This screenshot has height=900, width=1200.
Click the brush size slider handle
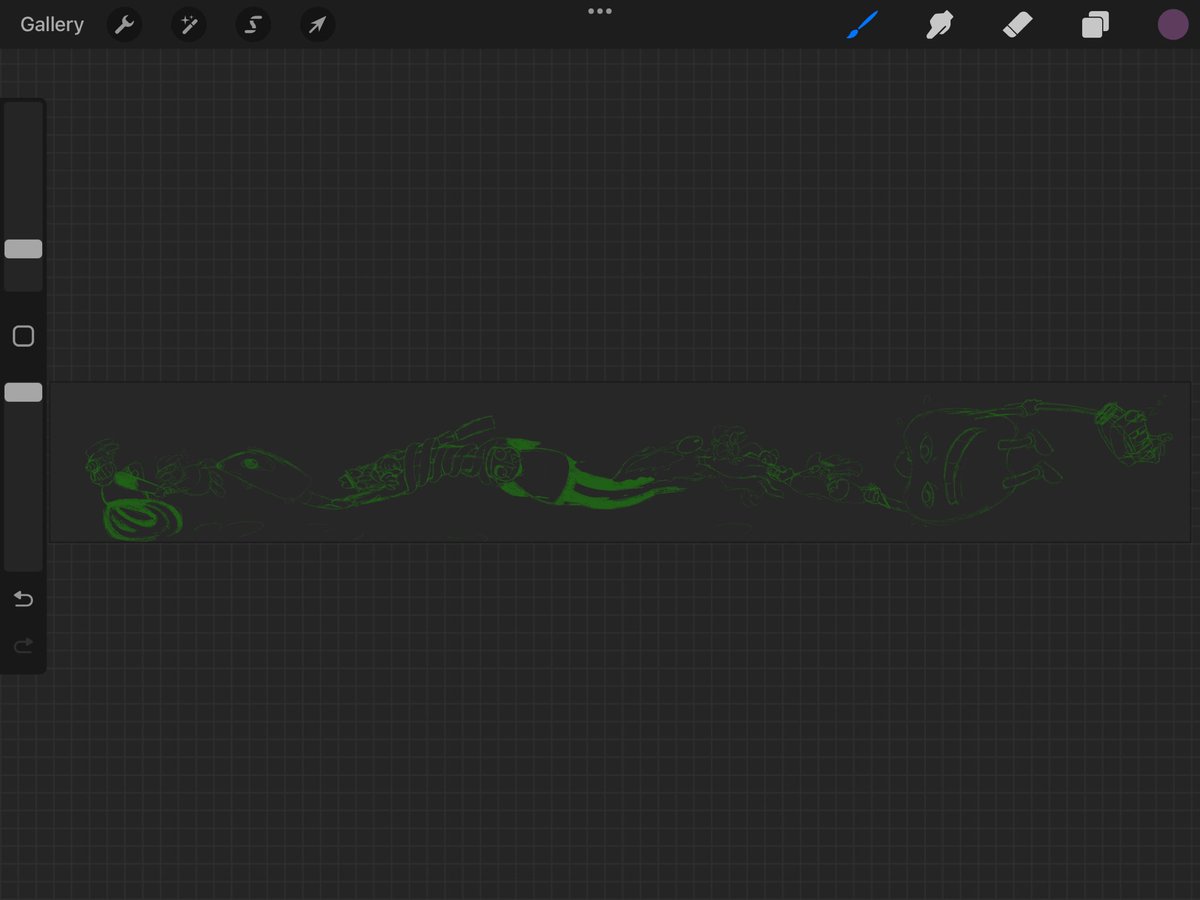(23, 249)
